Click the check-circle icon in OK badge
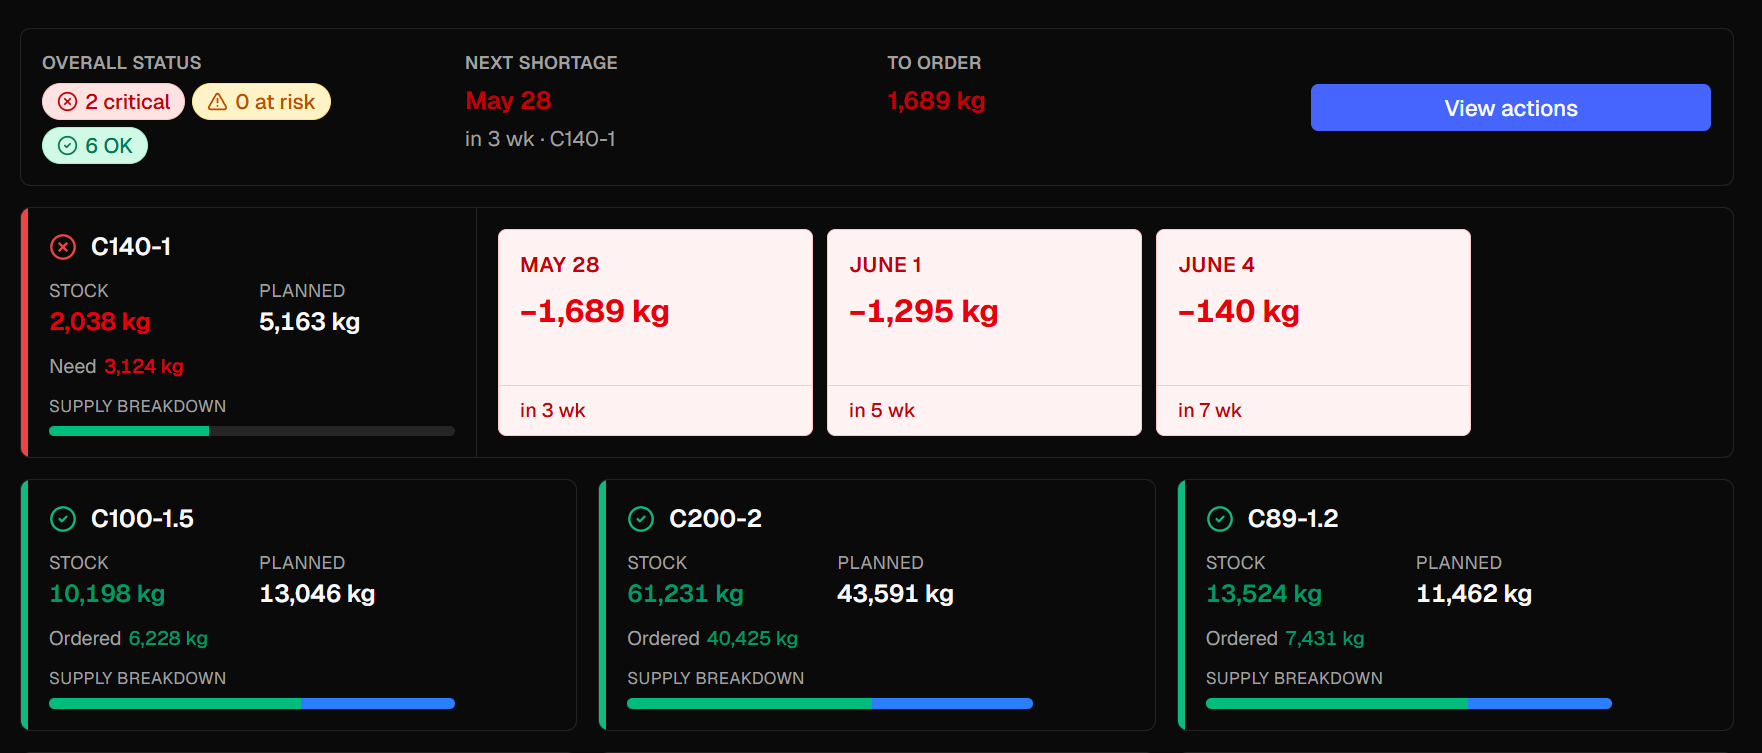The image size is (1762, 753). pyautogui.click(x=67, y=146)
